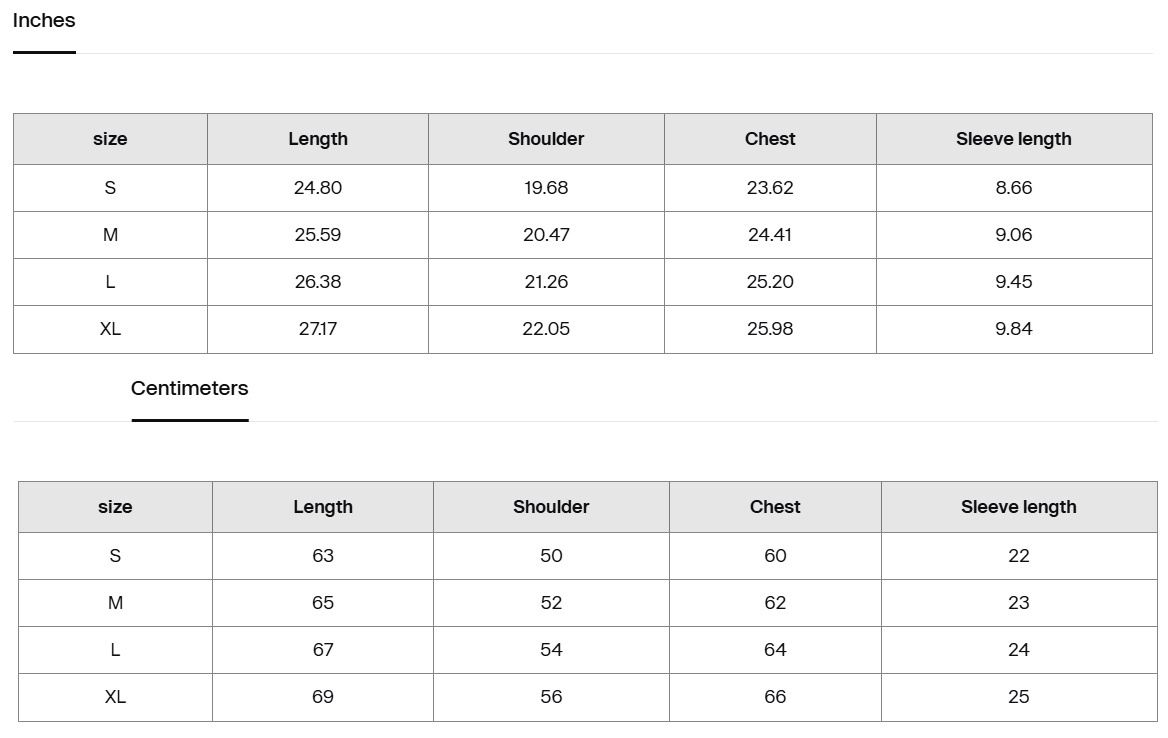Screen dimensions: 1168x738
Task: Click the 23 sleeve length cell
Action: tap(1018, 603)
